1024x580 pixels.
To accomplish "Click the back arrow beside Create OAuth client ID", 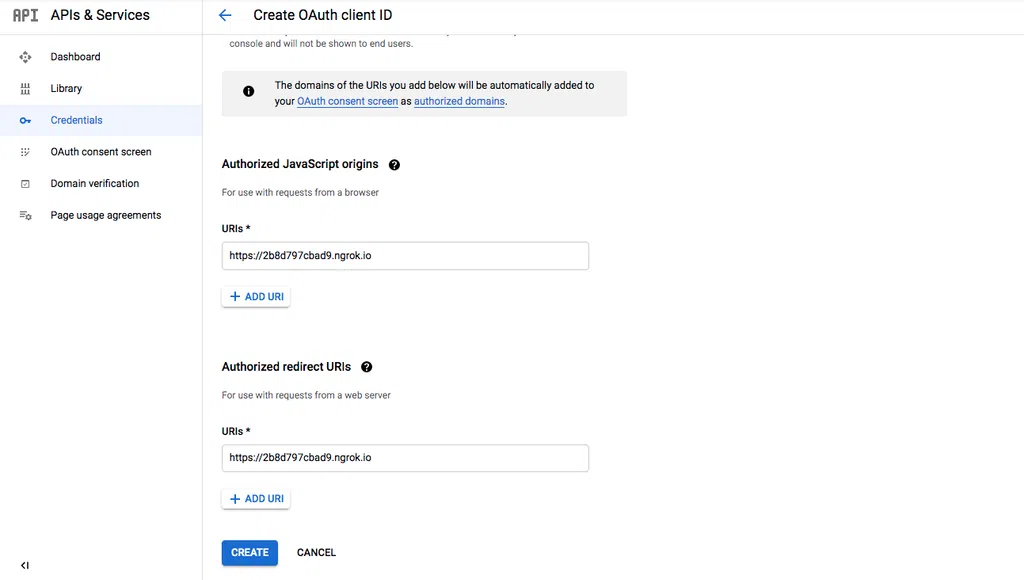I will pos(225,15).
